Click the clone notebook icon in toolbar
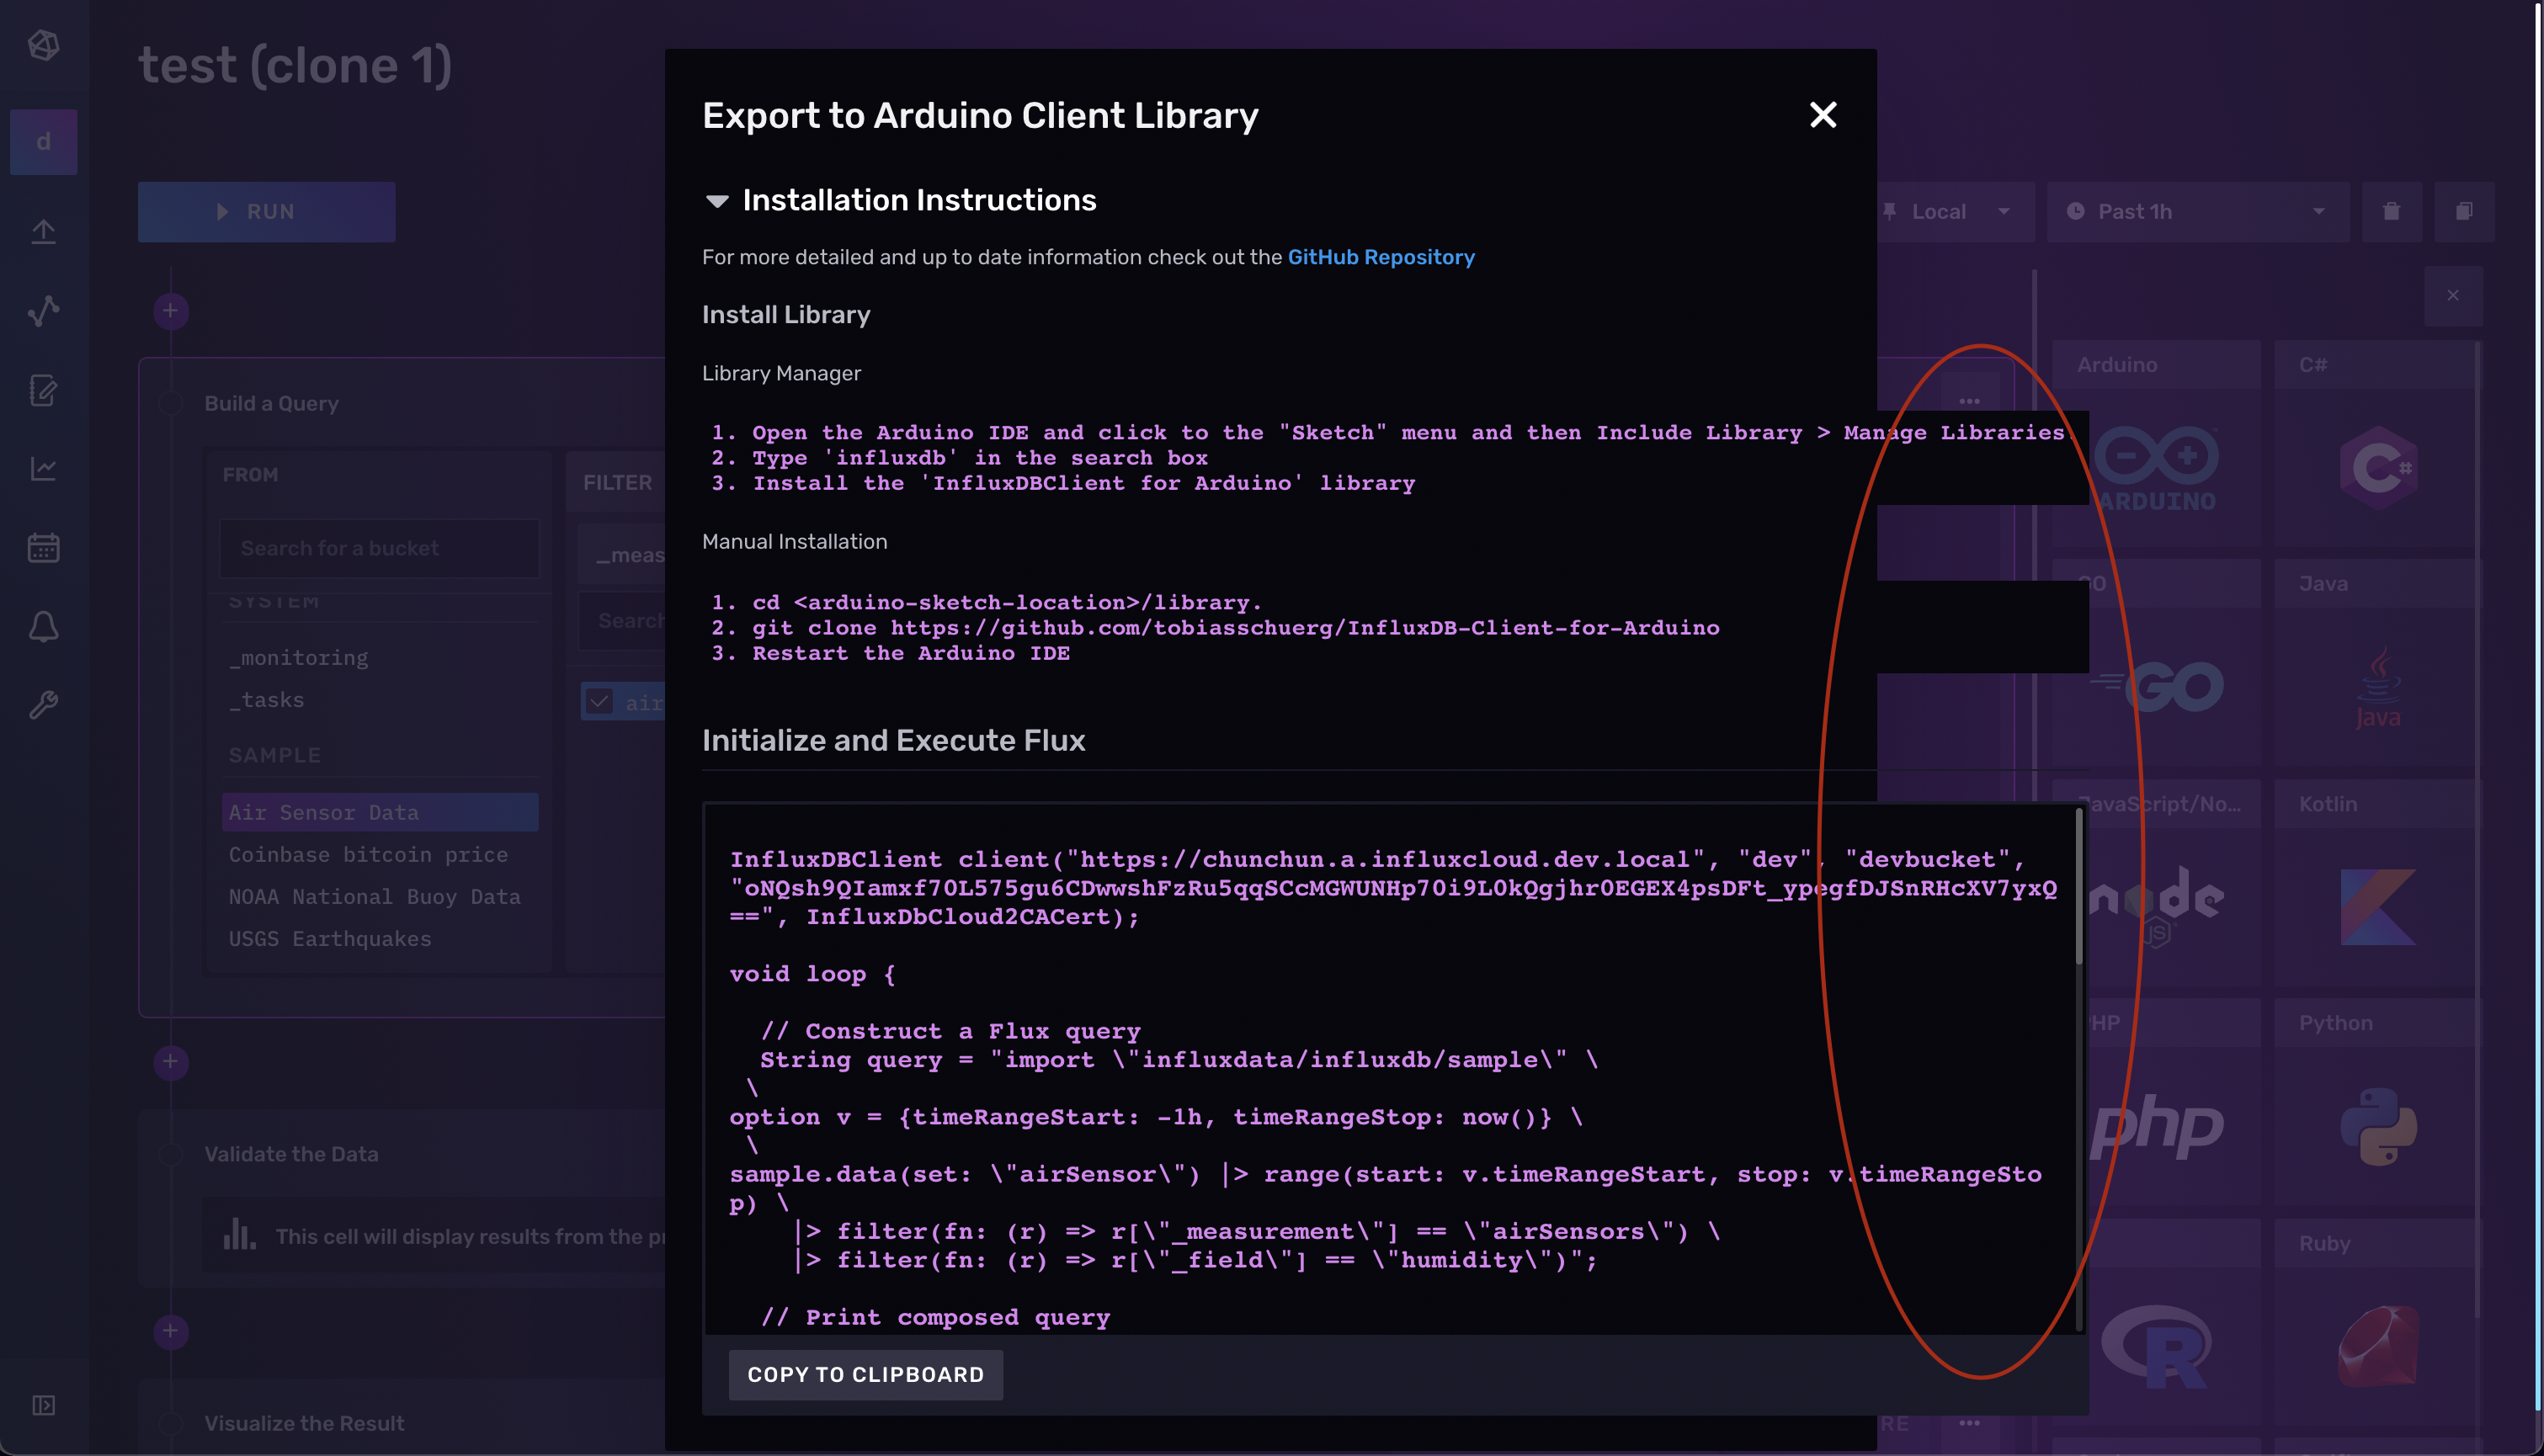 tap(2464, 212)
